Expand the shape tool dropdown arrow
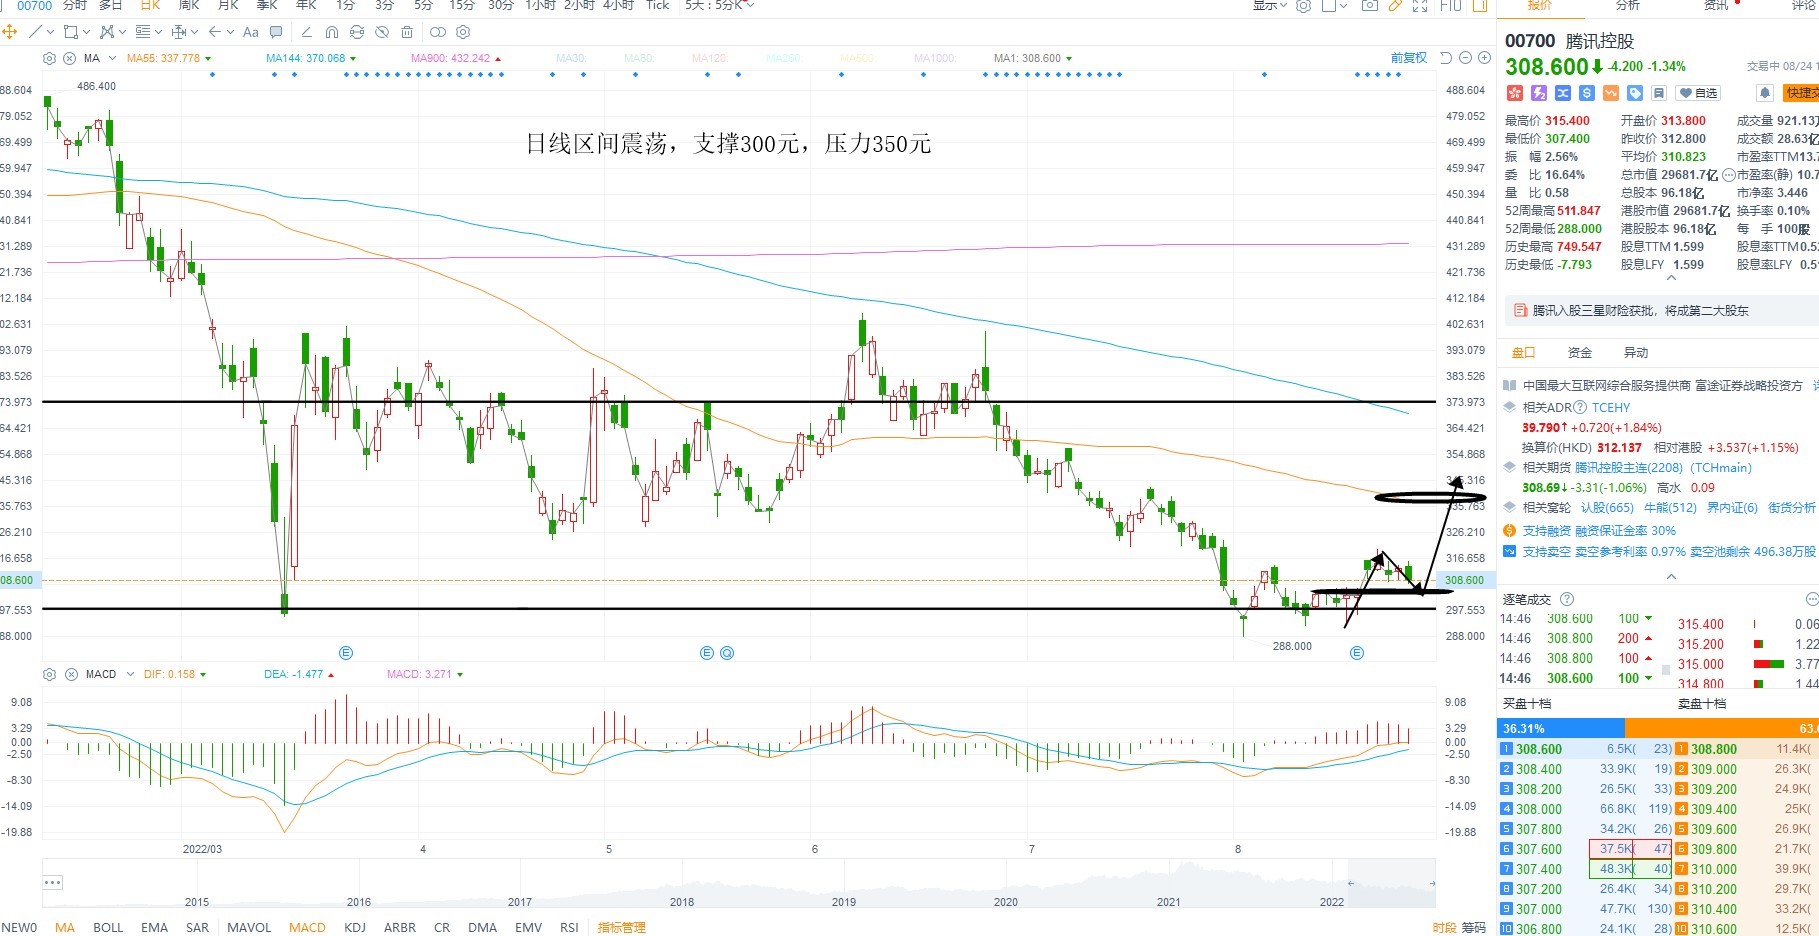This screenshot has width=1819, height=936. tap(86, 32)
